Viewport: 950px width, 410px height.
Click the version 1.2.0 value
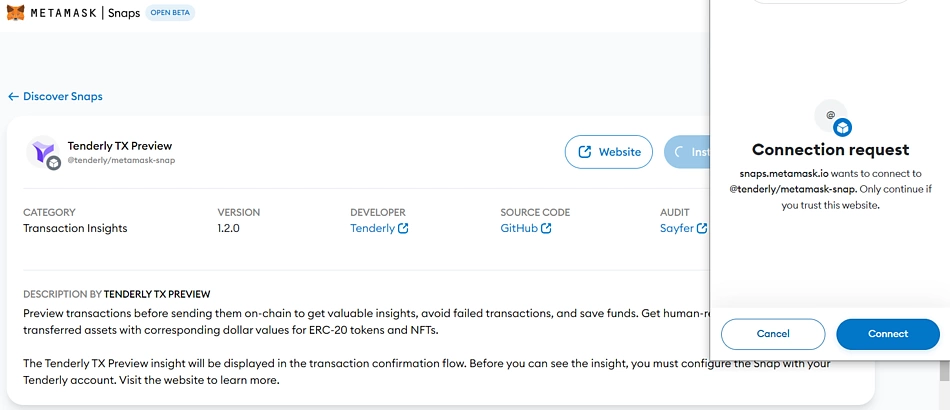pyautogui.click(x=228, y=228)
